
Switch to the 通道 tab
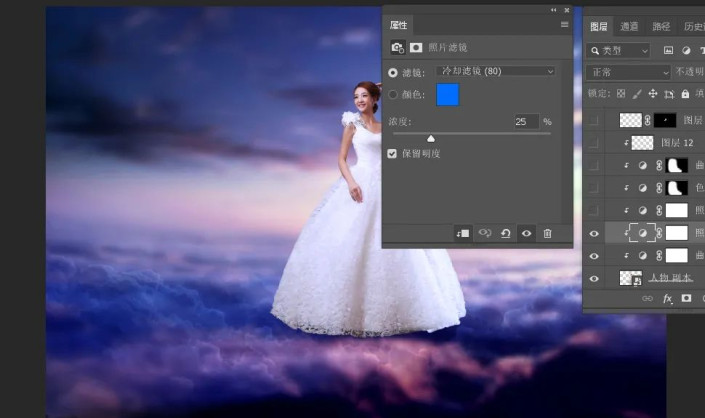tap(629, 27)
